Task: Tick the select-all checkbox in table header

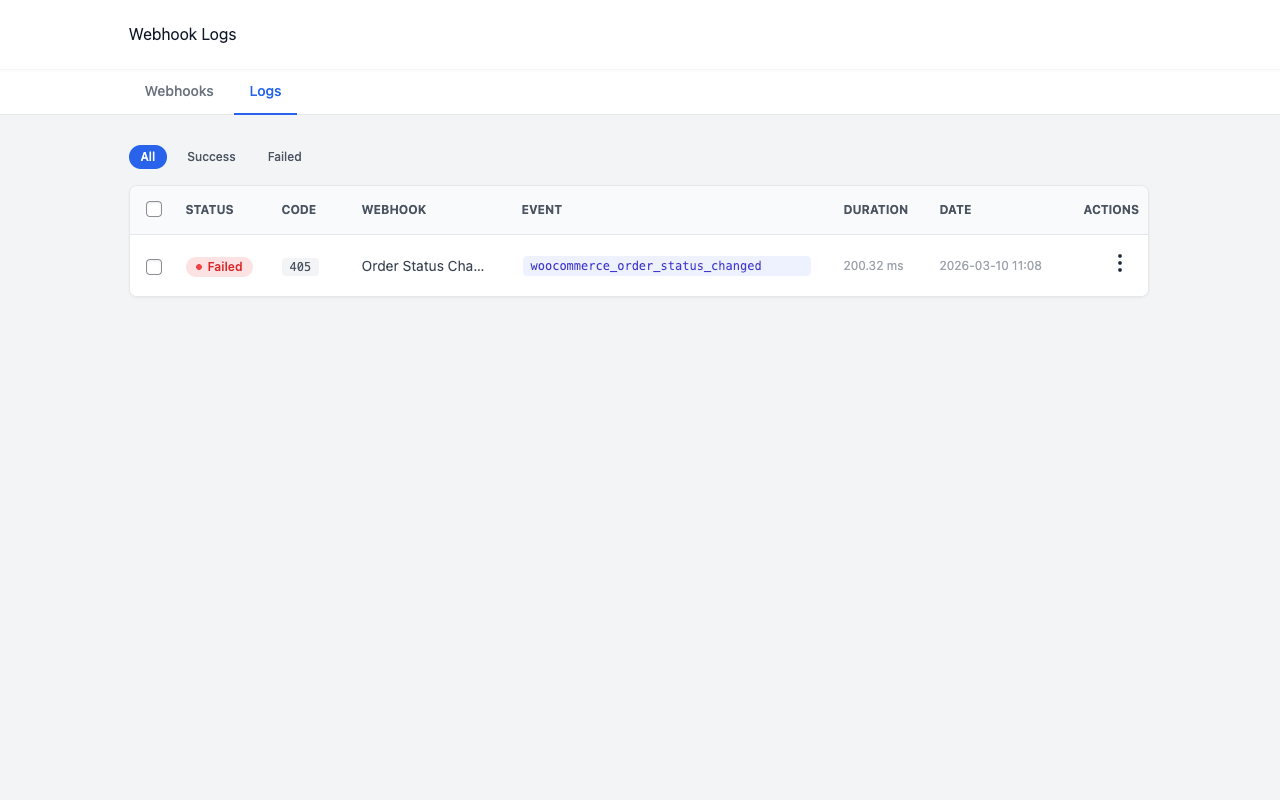Action: [154, 209]
